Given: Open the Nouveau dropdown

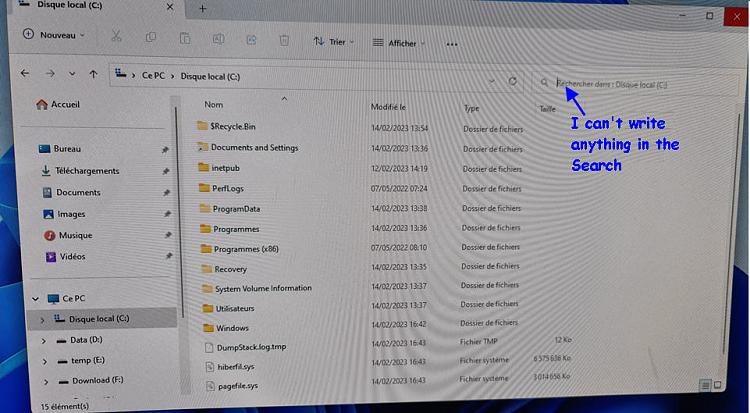Looking at the screenshot, I should (x=54, y=35).
